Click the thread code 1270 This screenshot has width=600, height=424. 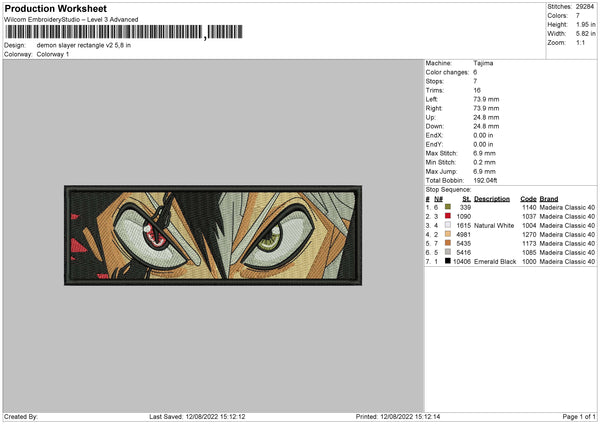(x=529, y=235)
